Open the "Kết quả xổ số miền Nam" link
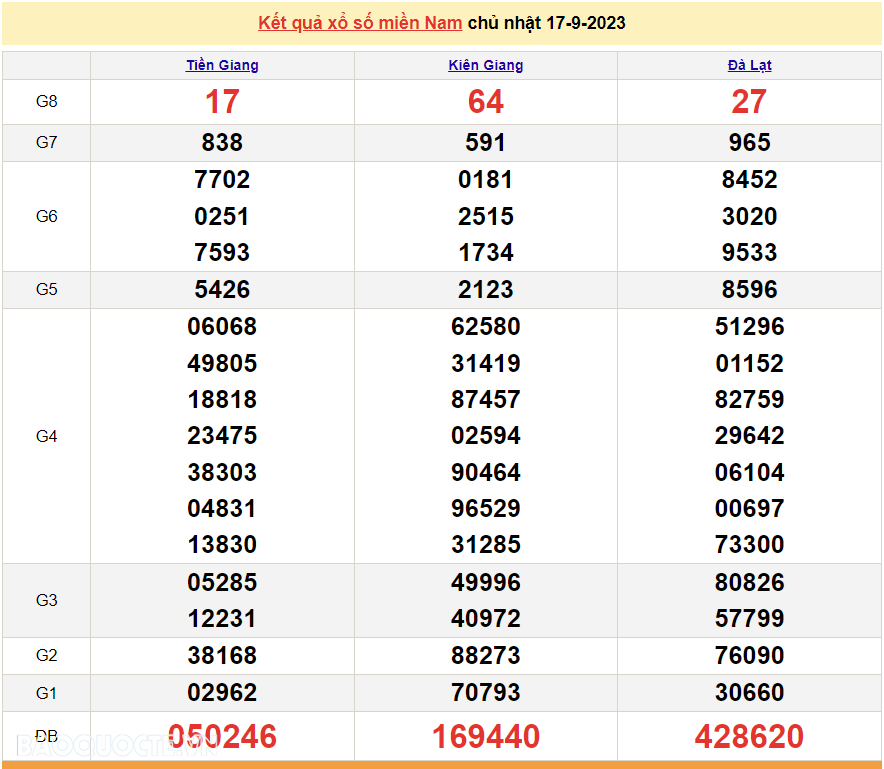Screen dimensions: 884x769 click(x=360, y=23)
